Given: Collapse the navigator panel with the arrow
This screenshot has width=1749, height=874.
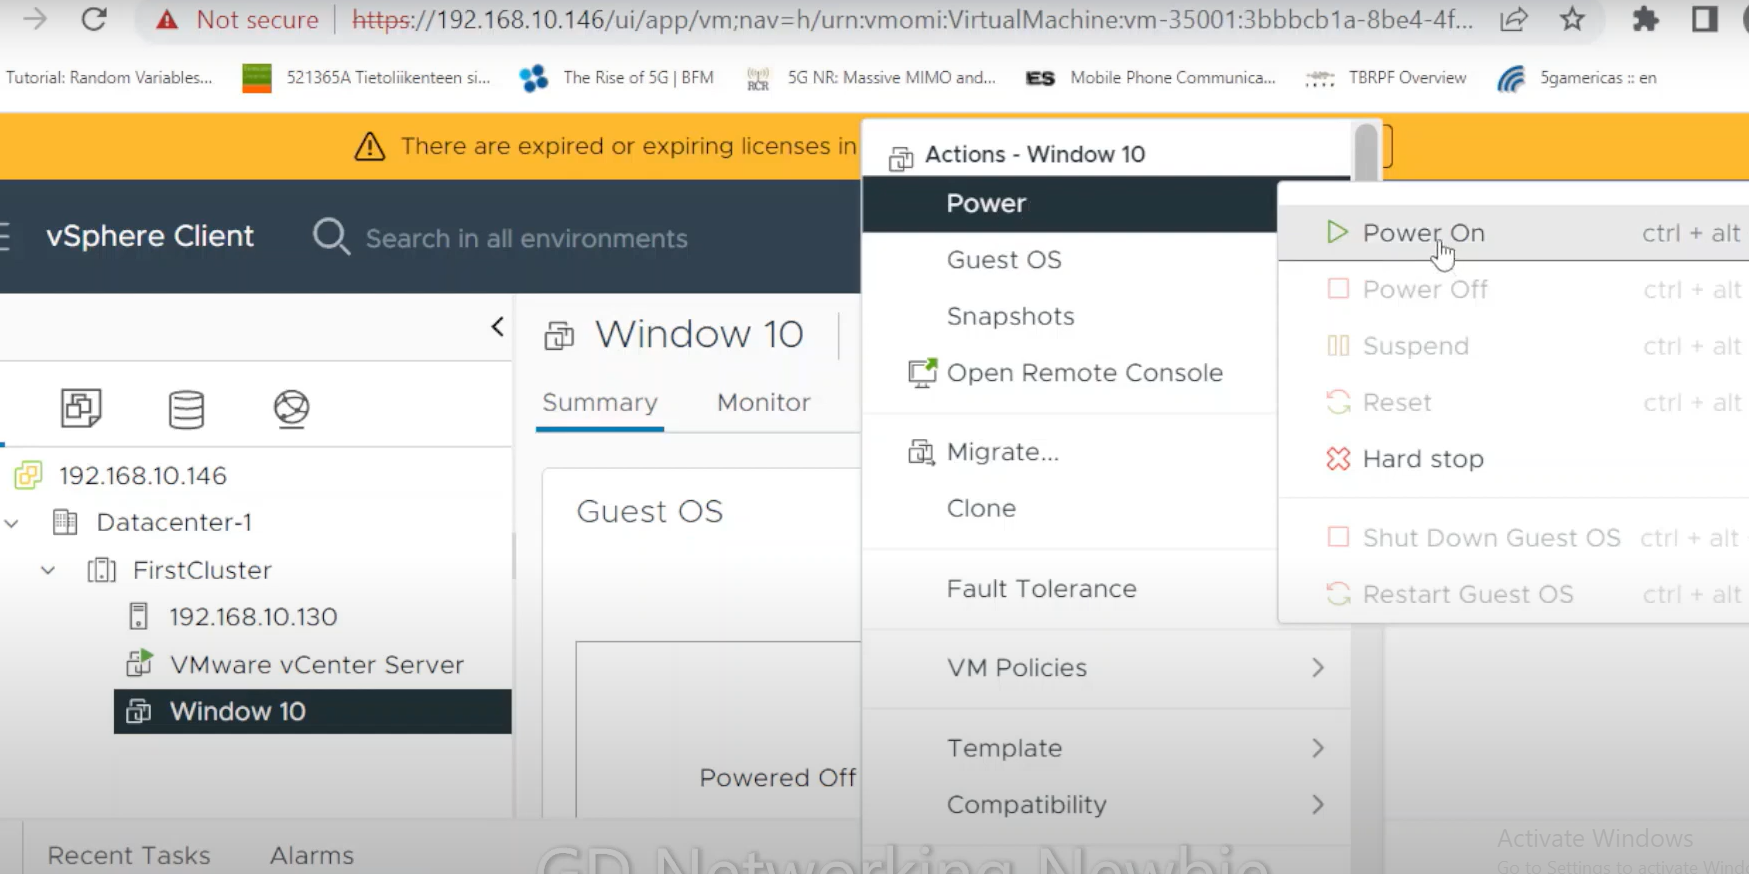Looking at the screenshot, I should [497, 327].
